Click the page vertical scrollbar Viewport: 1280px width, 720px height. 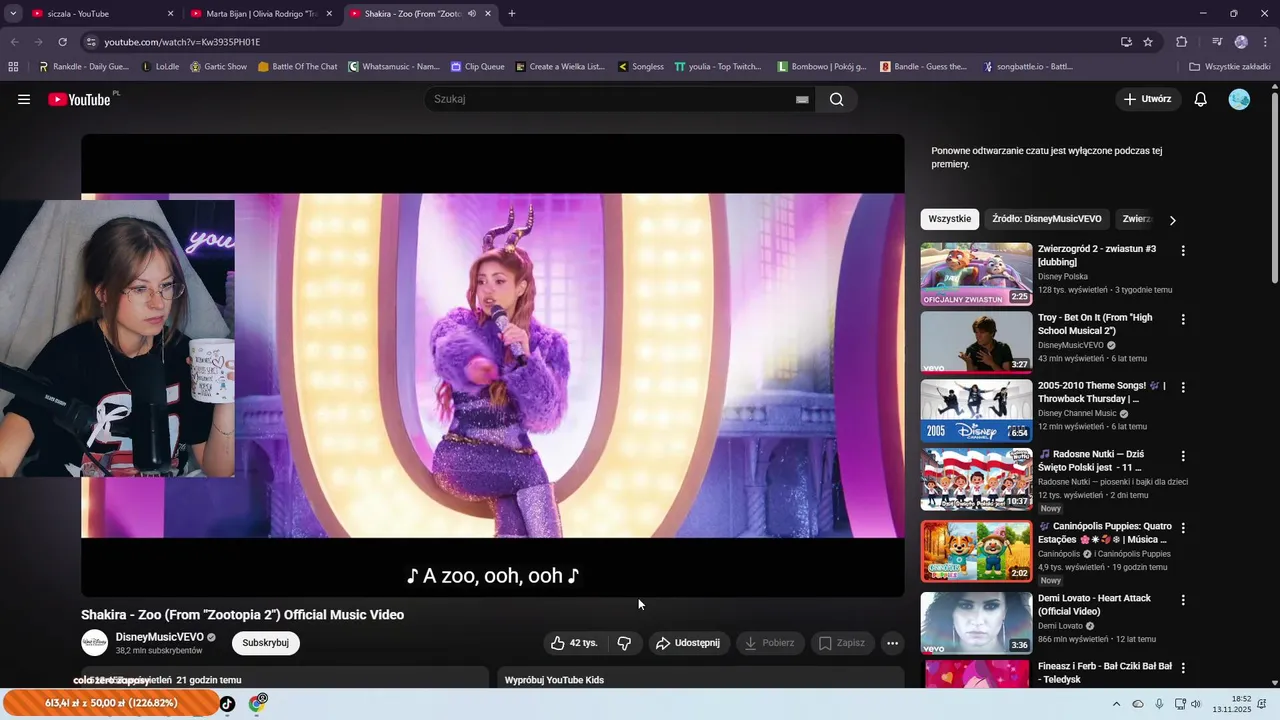click(1274, 186)
